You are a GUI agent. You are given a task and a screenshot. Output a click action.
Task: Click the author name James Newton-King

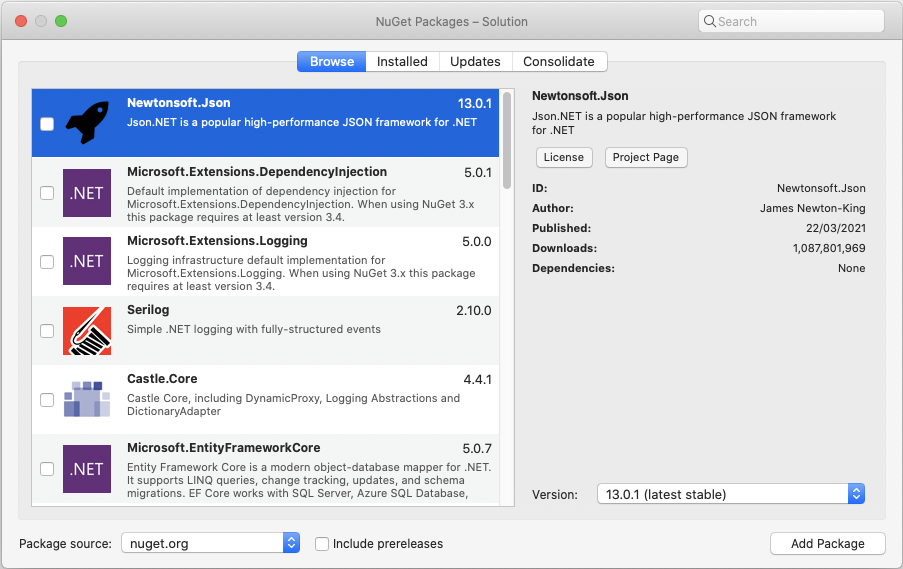[812, 208]
